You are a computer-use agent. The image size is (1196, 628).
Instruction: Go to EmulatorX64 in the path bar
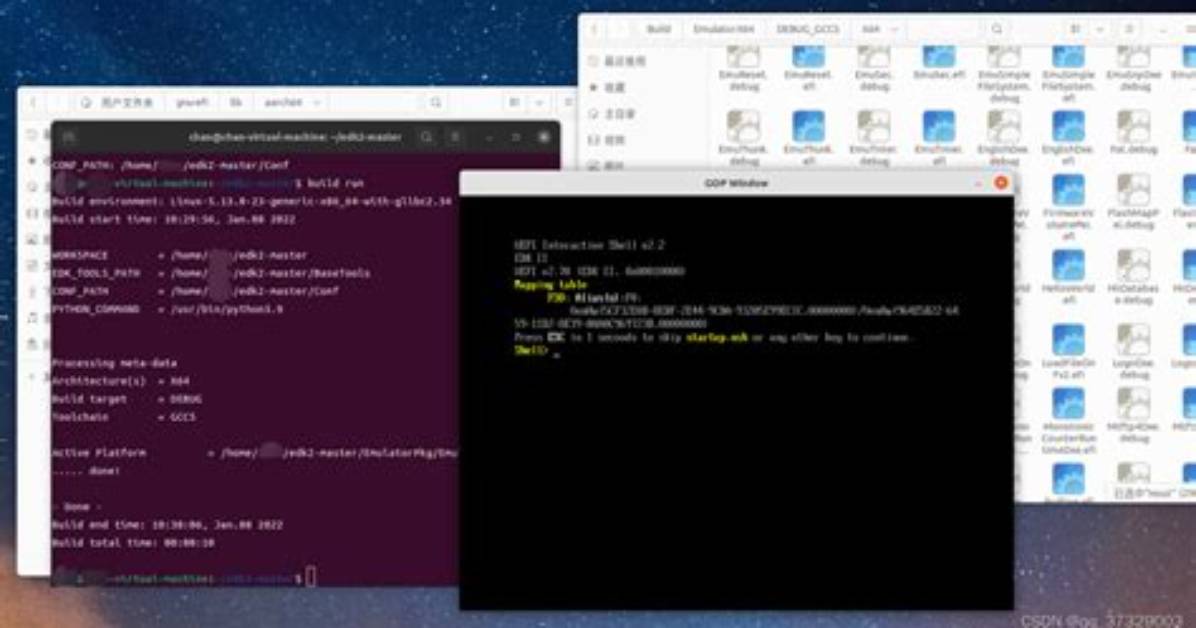(x=724, y=29)
